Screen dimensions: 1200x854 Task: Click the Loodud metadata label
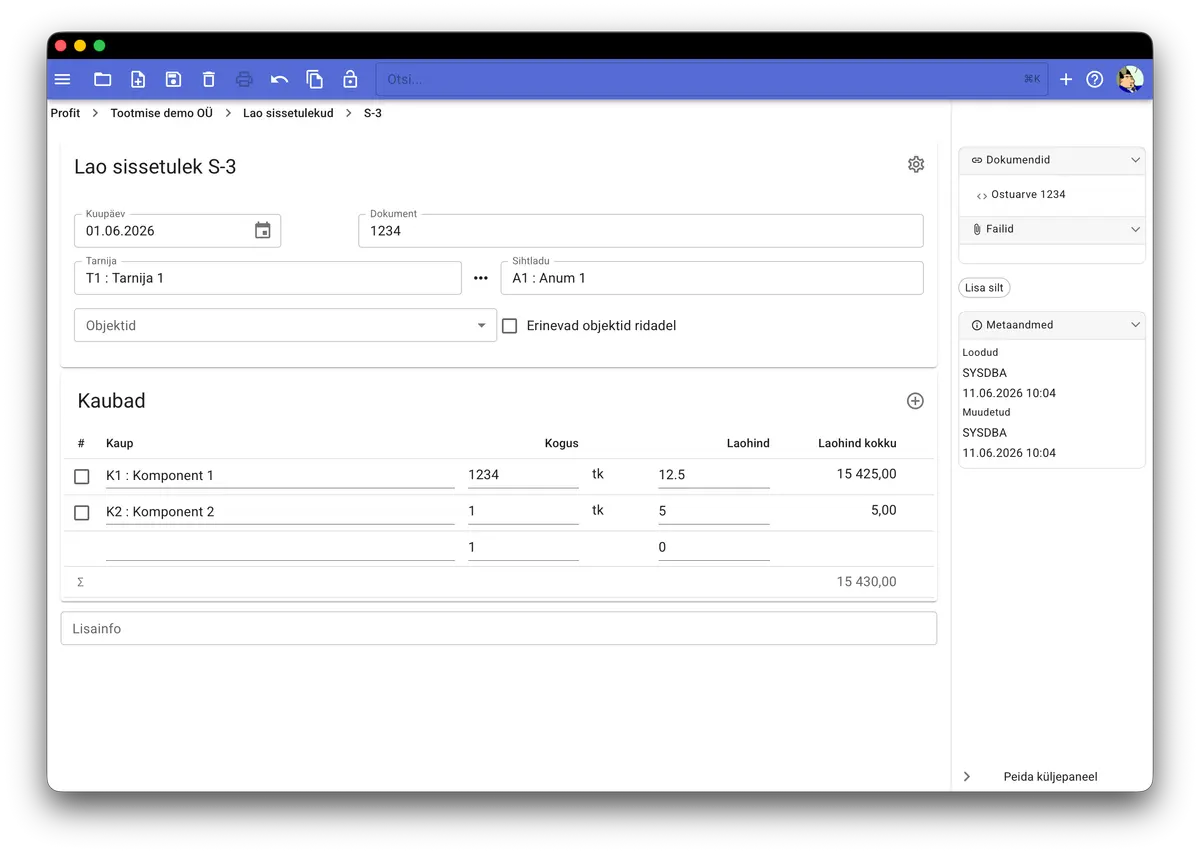(x=980, y=353)
